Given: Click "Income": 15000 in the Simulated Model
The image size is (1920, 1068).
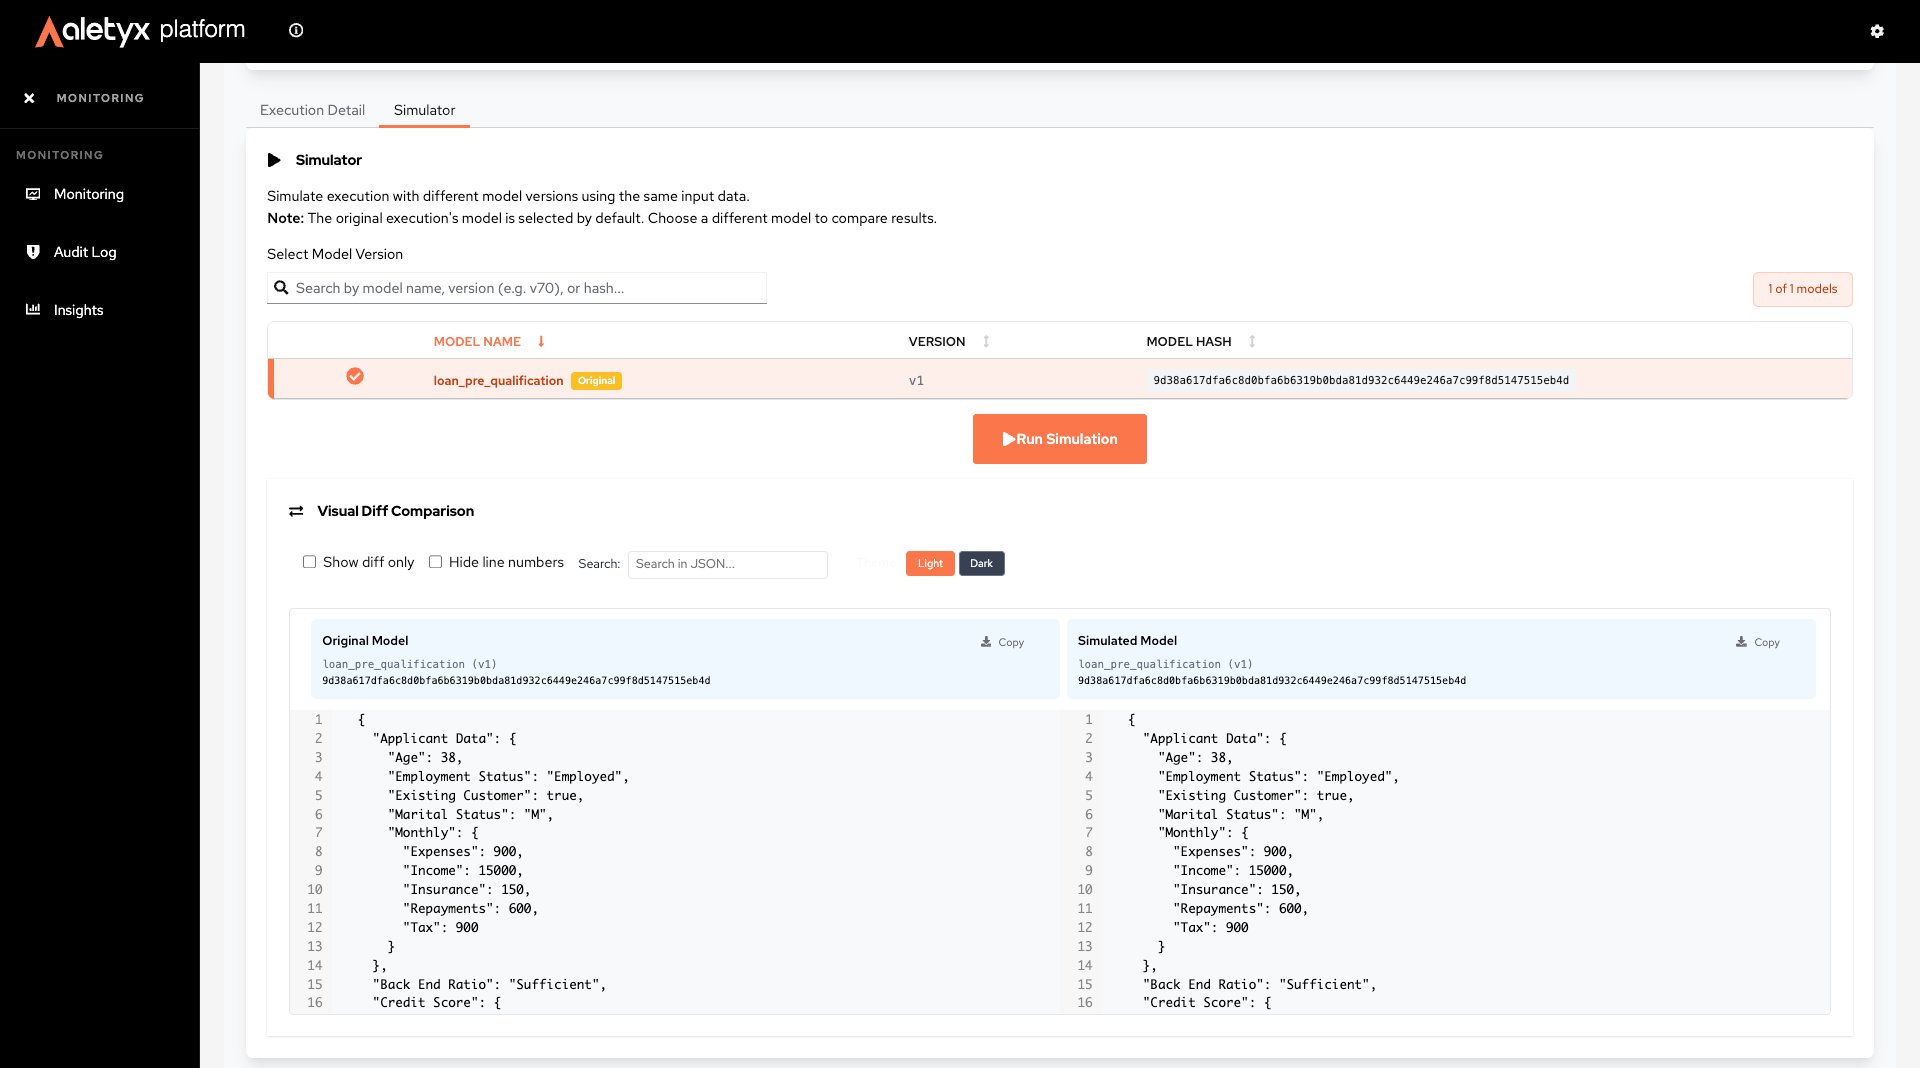Looking at the screenshot, I should 1233,871.
